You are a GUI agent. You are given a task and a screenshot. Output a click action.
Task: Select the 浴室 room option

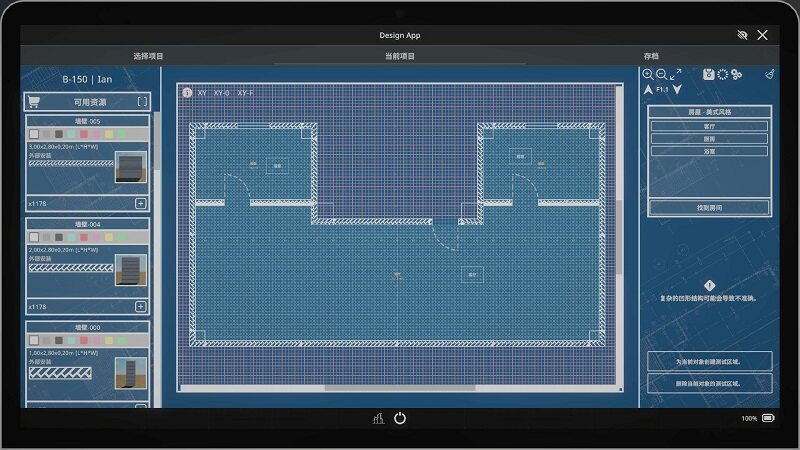click(709, 152)
